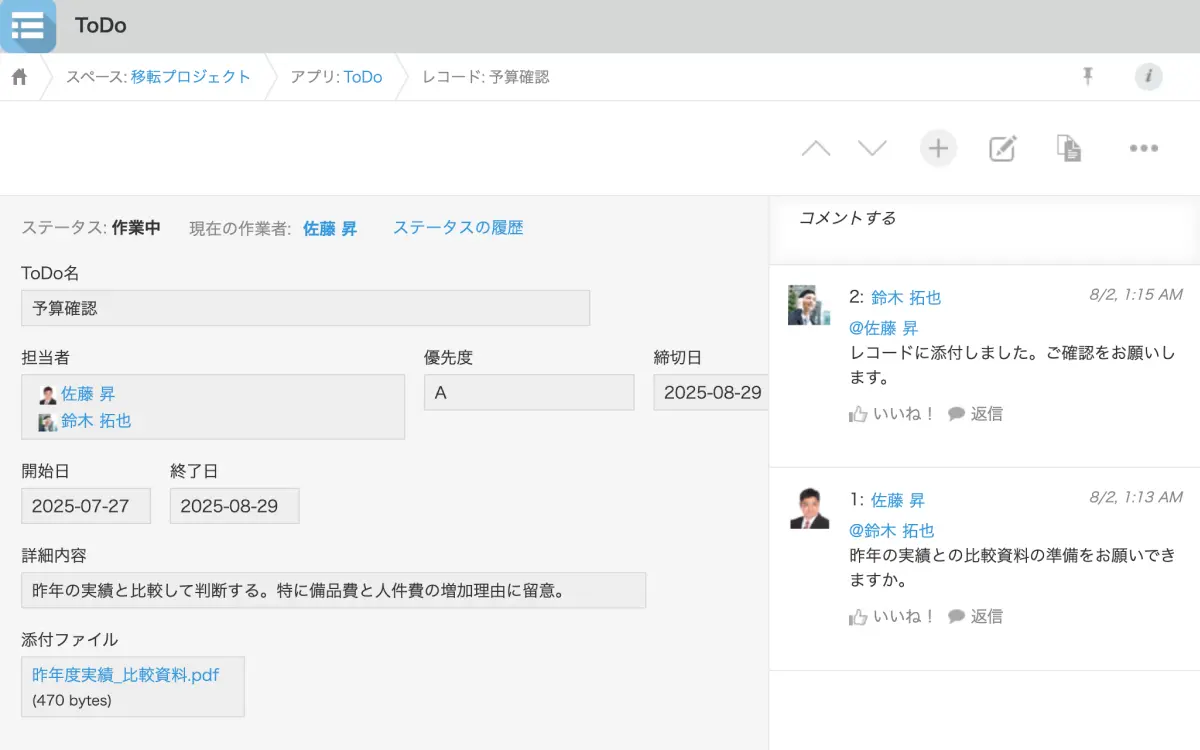This screenshot has width=1200, height=750.
Task: Go to next record with down arrow
Action: [x=872, y=149]
